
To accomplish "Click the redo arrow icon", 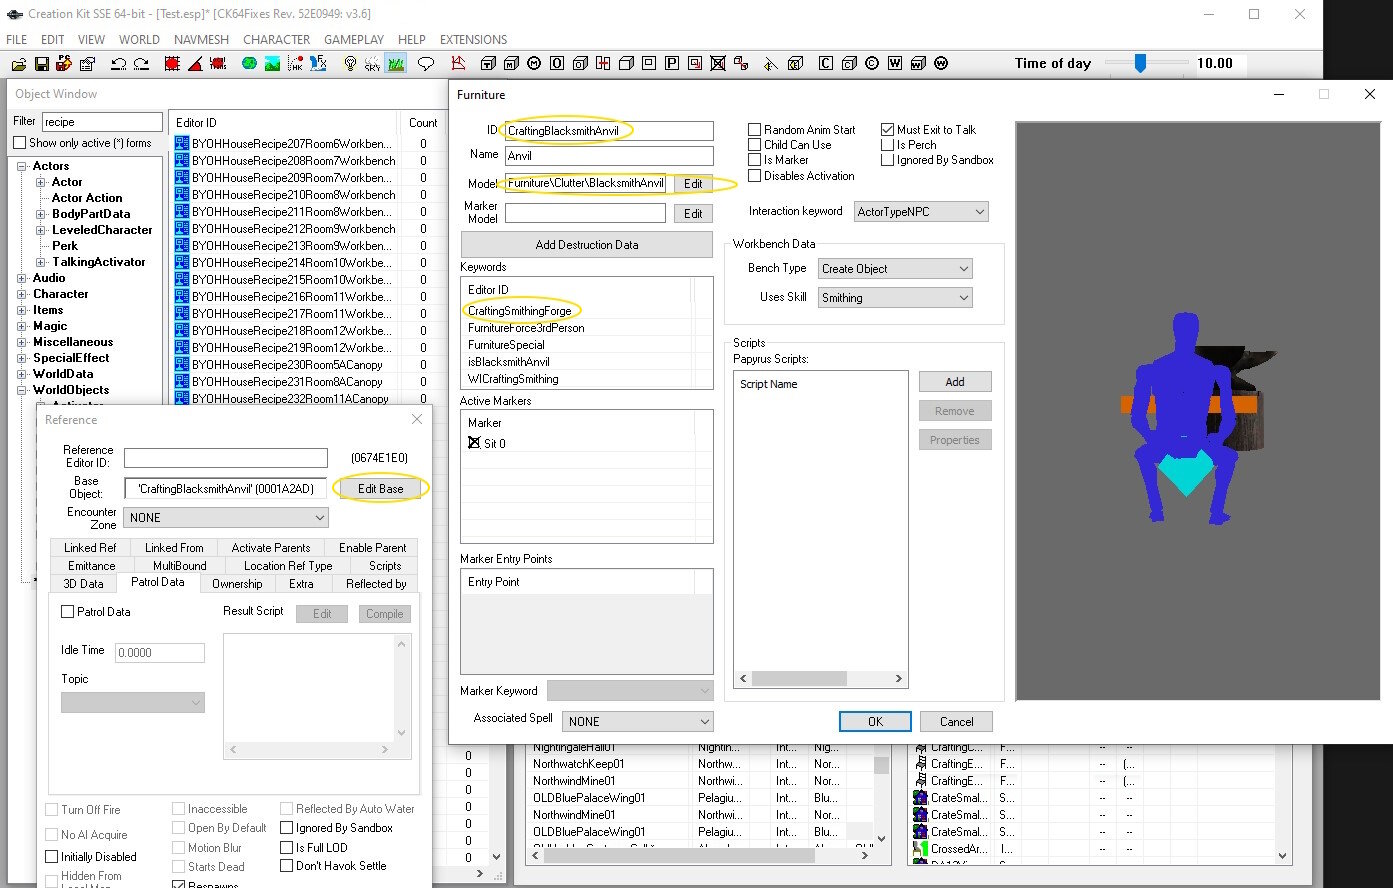I will click(141, 64).
